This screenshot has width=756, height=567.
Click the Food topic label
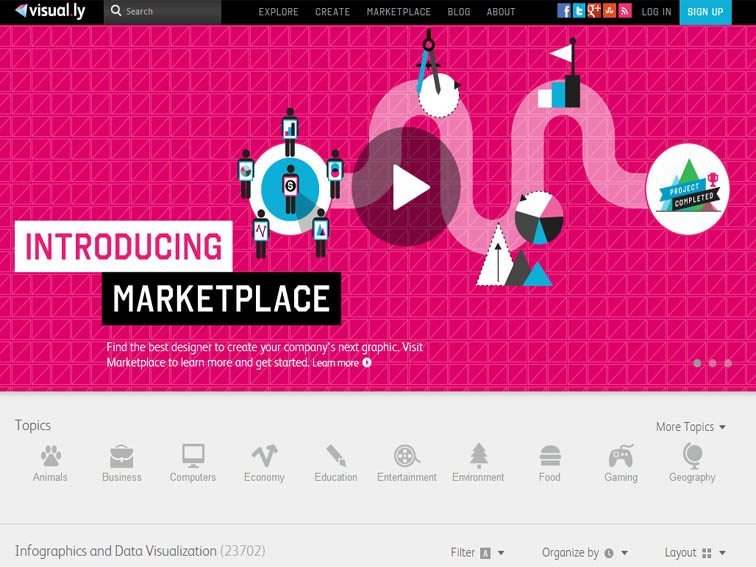click(x=549, y=477)
